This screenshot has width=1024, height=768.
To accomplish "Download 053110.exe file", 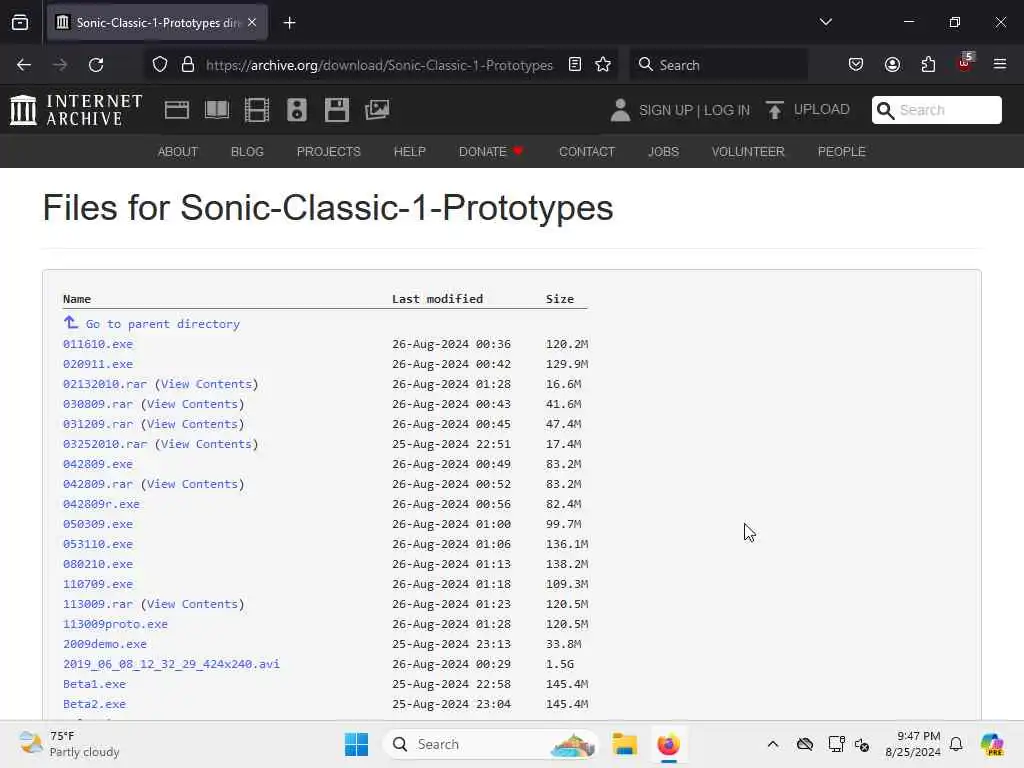I will [x=98, y=544].
